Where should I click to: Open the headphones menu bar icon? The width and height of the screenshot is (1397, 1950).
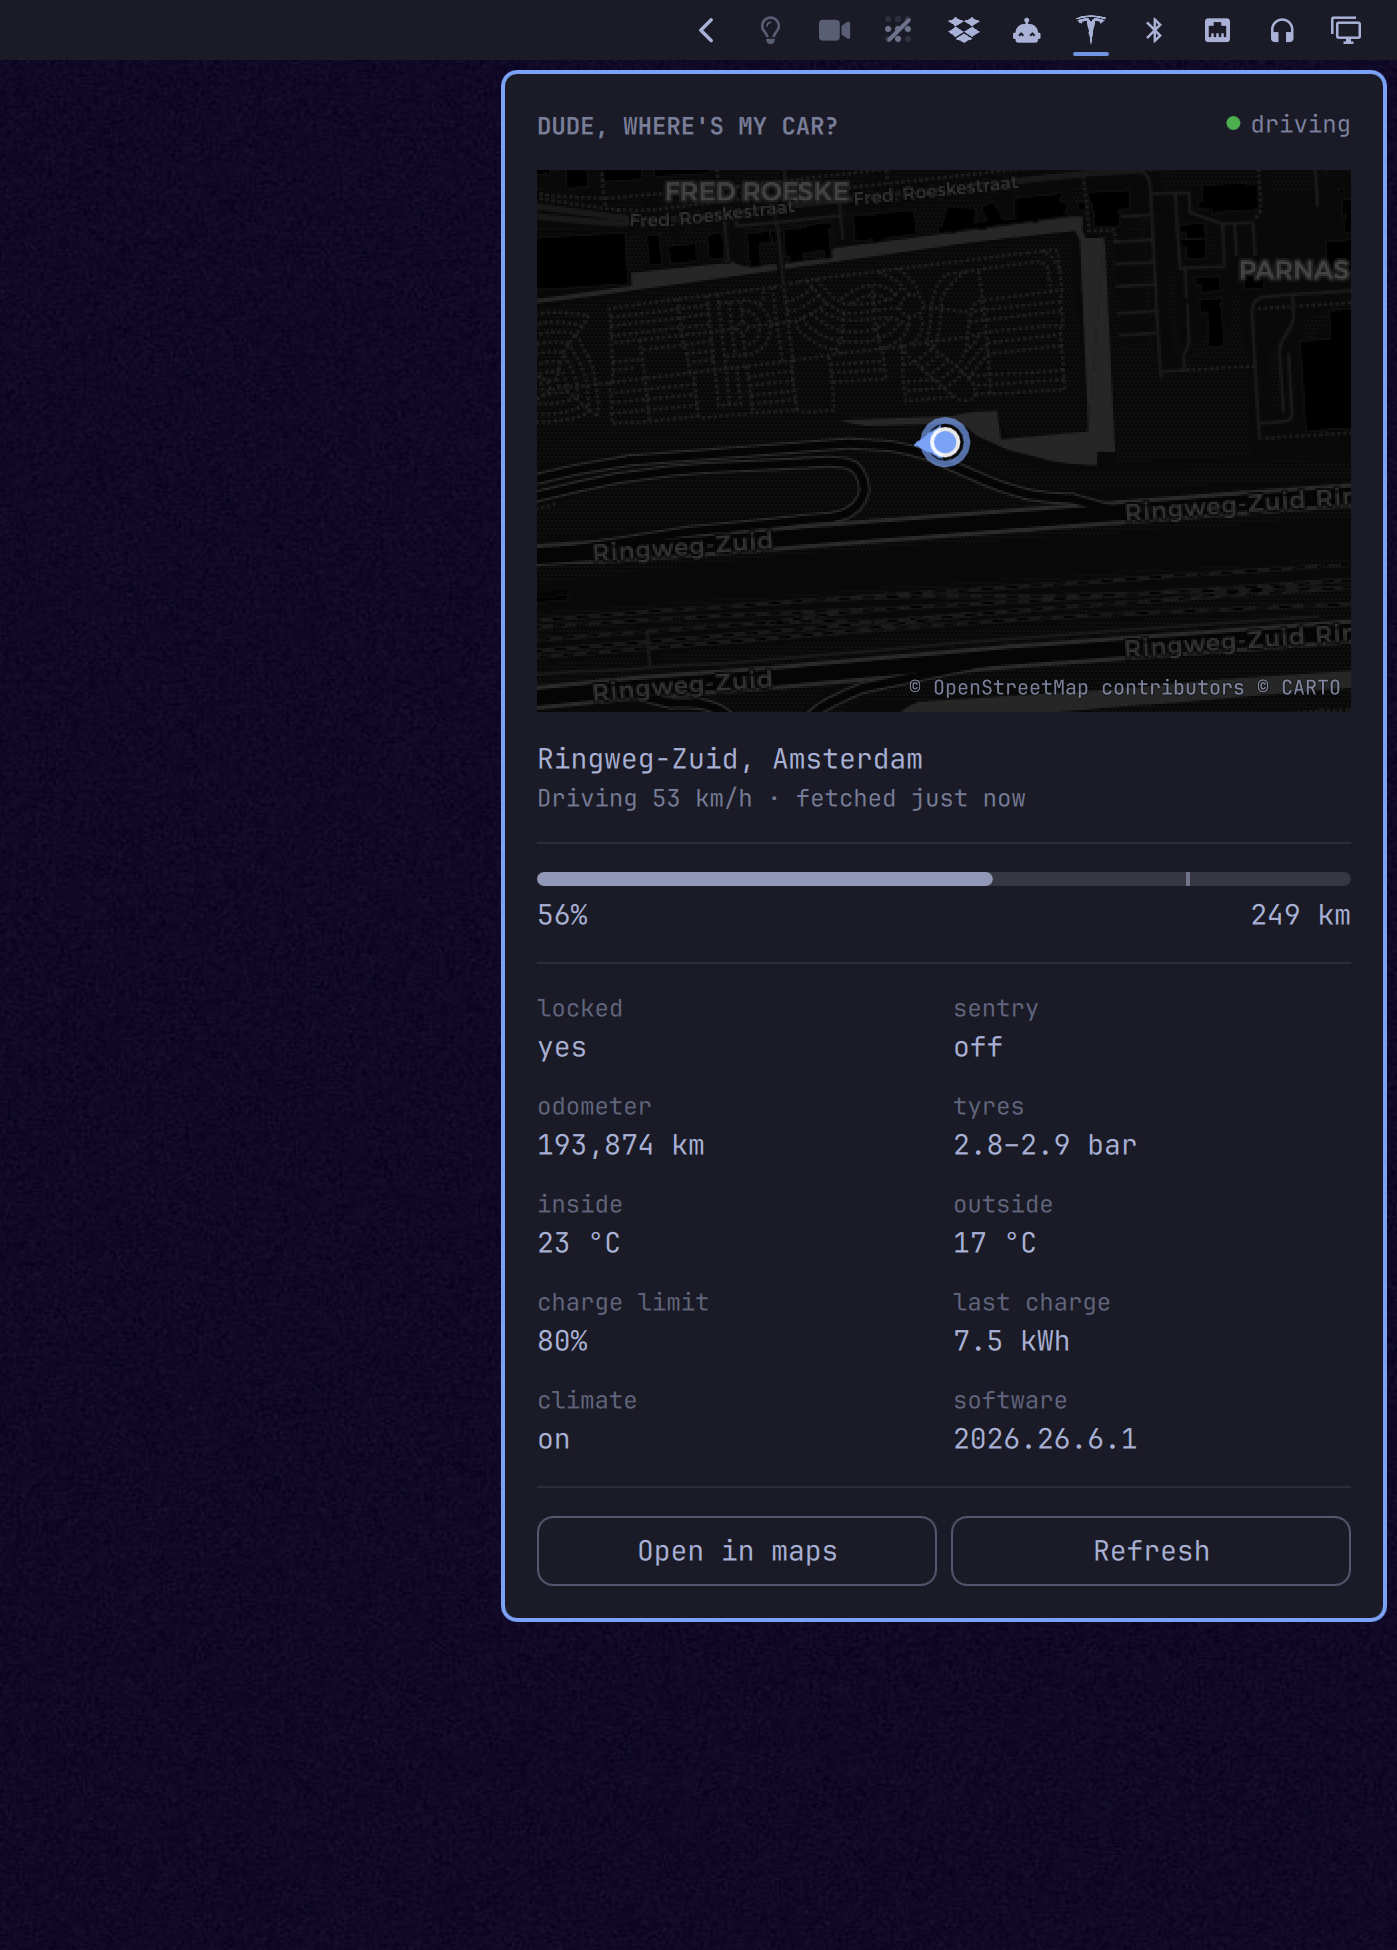point(1282,30)
